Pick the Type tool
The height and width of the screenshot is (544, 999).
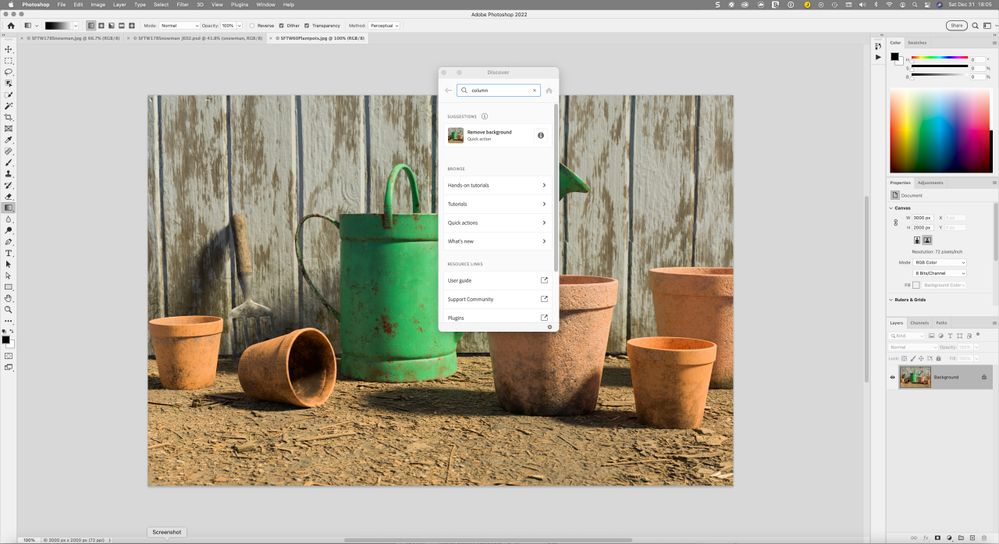pyautogui.click(x=9, y=253)
